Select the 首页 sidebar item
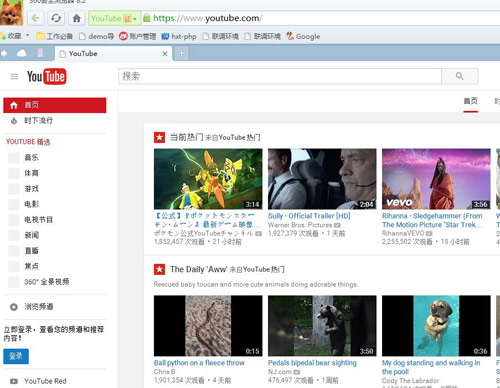The height and width of the screenshot is (388, 500). [55, 105]
